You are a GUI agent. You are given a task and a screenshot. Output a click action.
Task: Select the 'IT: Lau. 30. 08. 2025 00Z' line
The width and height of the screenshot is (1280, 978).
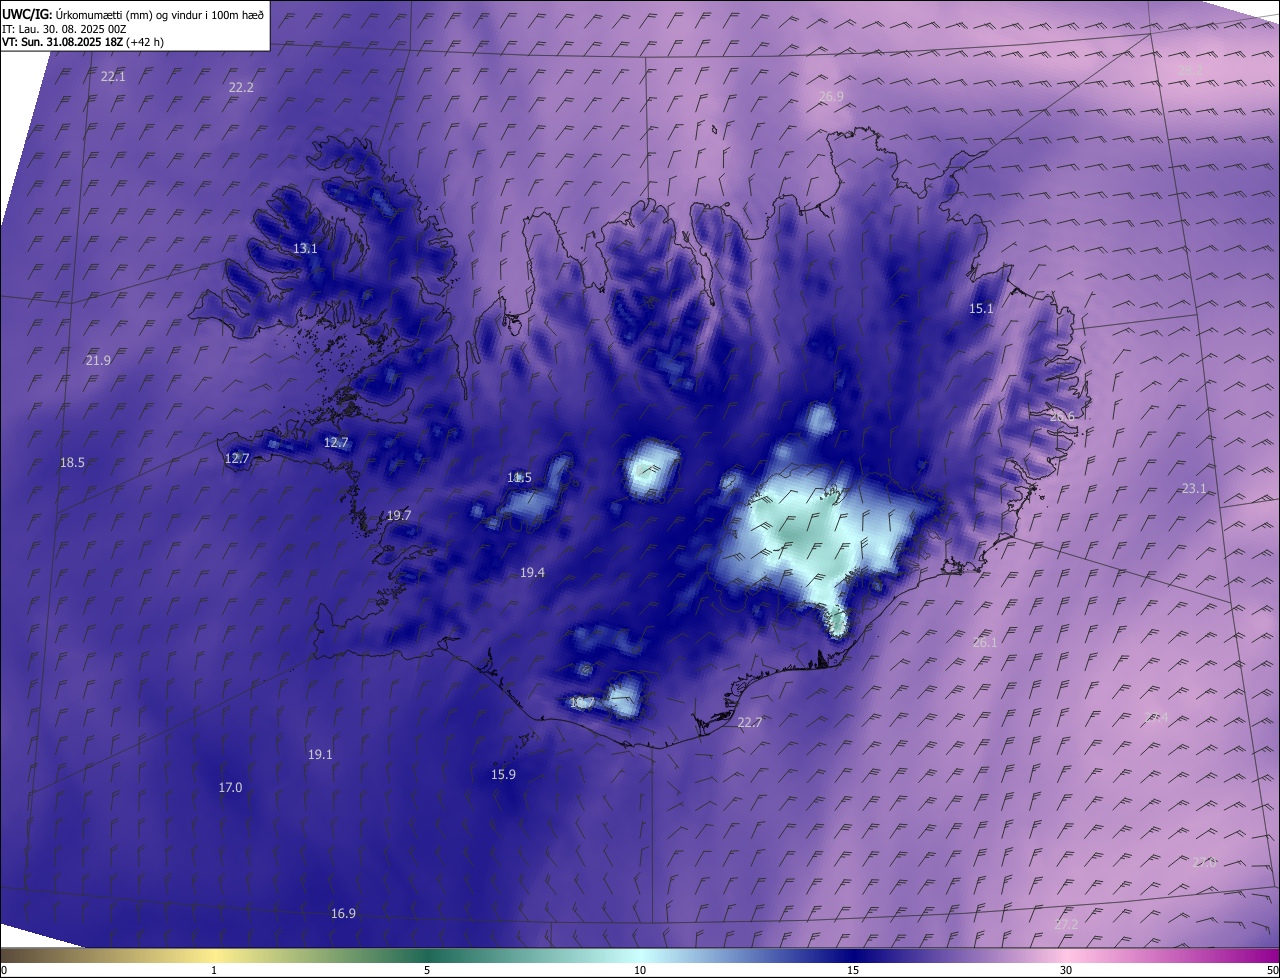point(63,29)
